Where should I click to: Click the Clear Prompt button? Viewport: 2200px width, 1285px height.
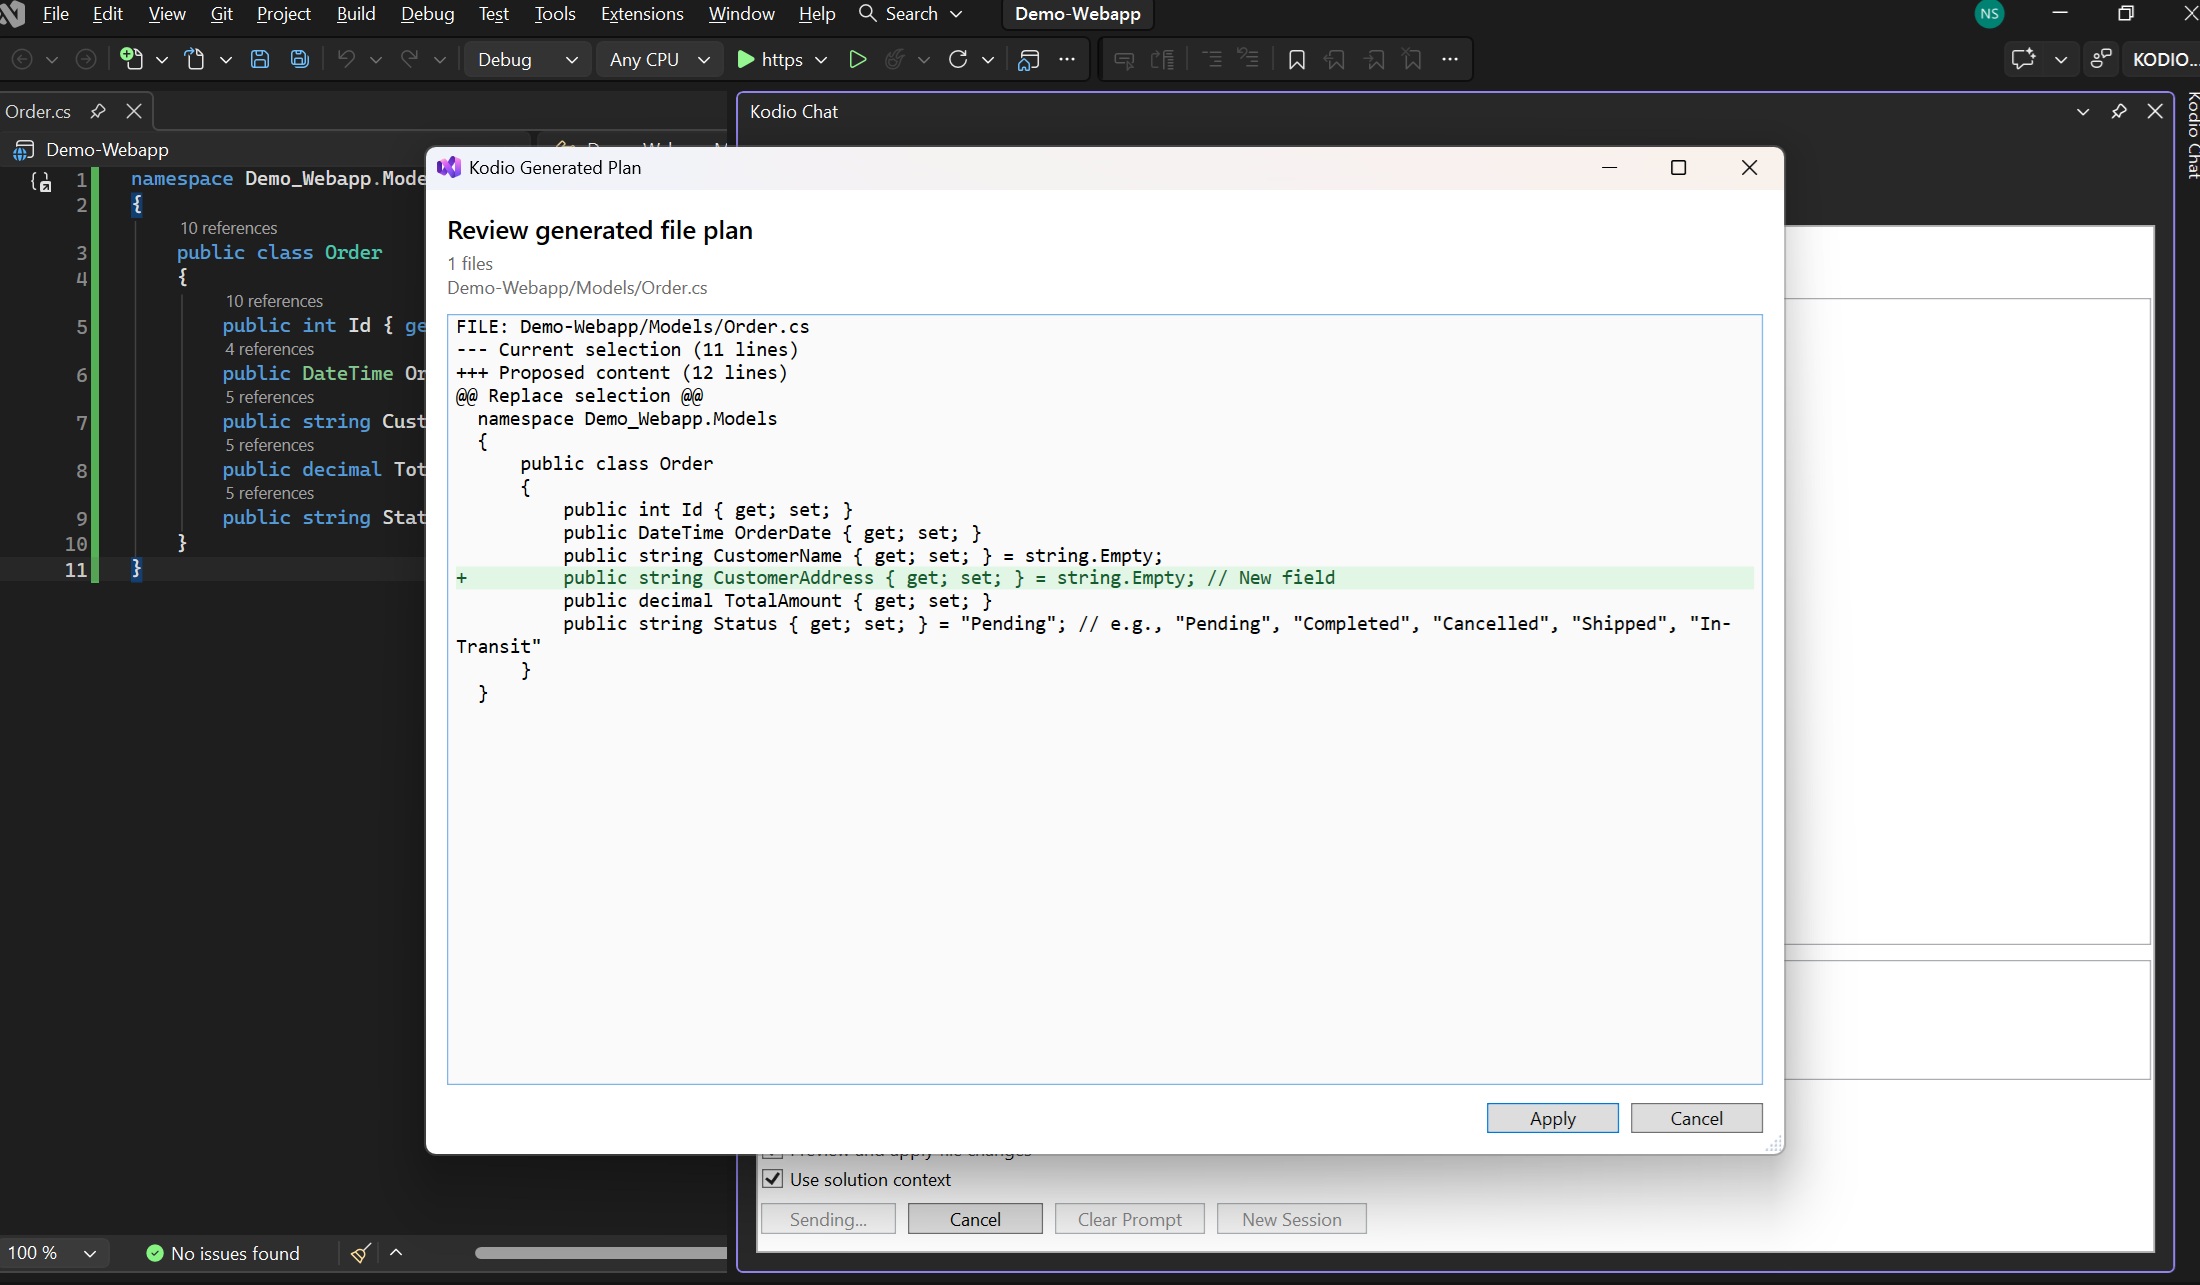pyautogui.click(x=1129, y=1219)
